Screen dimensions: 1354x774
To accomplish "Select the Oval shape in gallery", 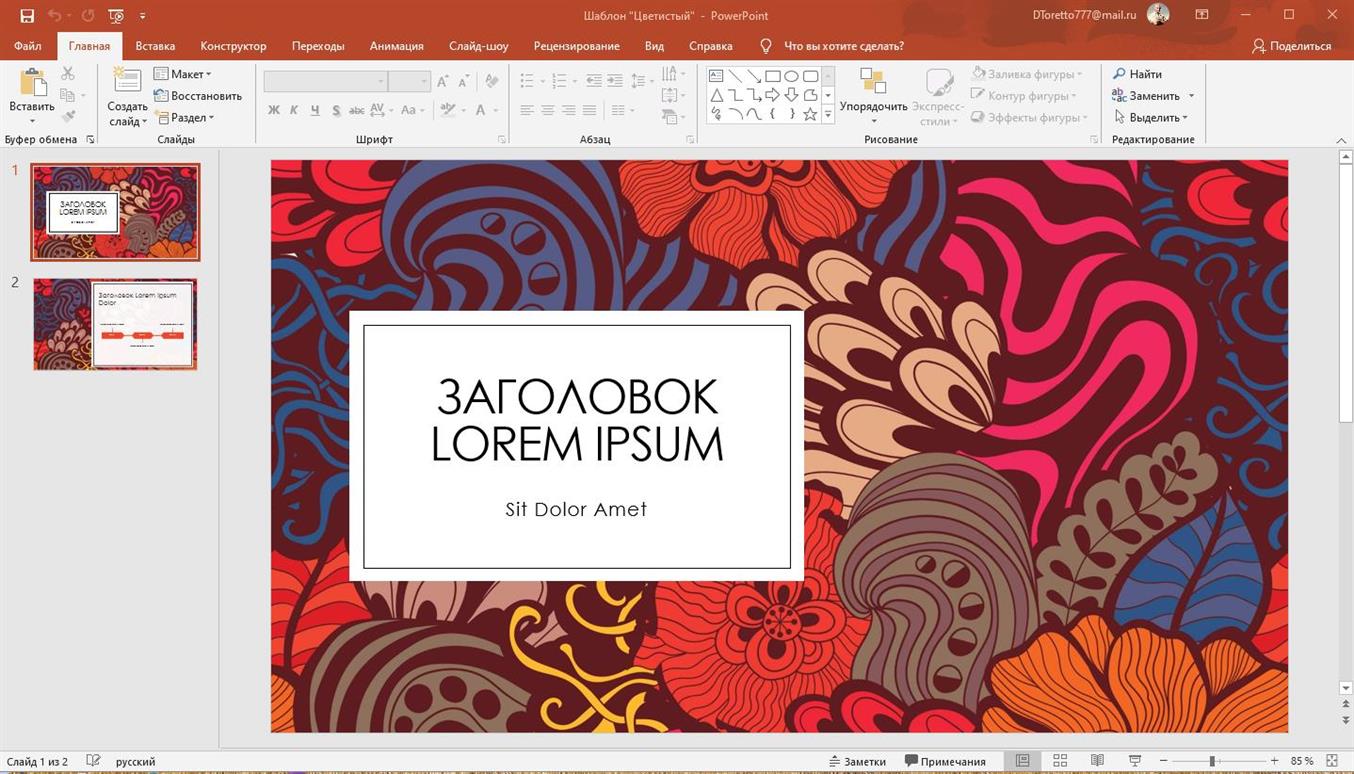I will point(791,76).
